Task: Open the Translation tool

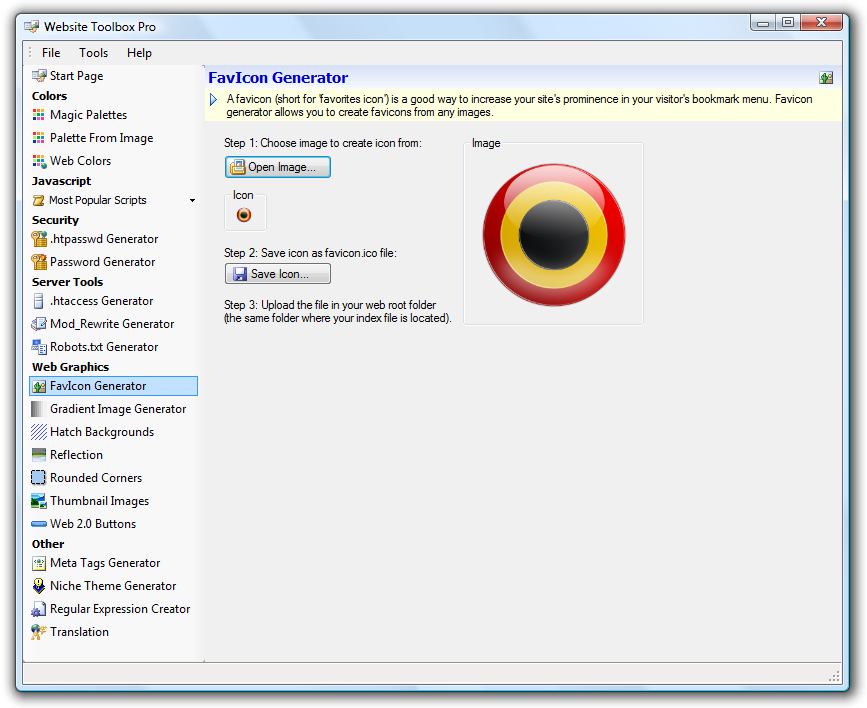Action: (x=79, y=632)
